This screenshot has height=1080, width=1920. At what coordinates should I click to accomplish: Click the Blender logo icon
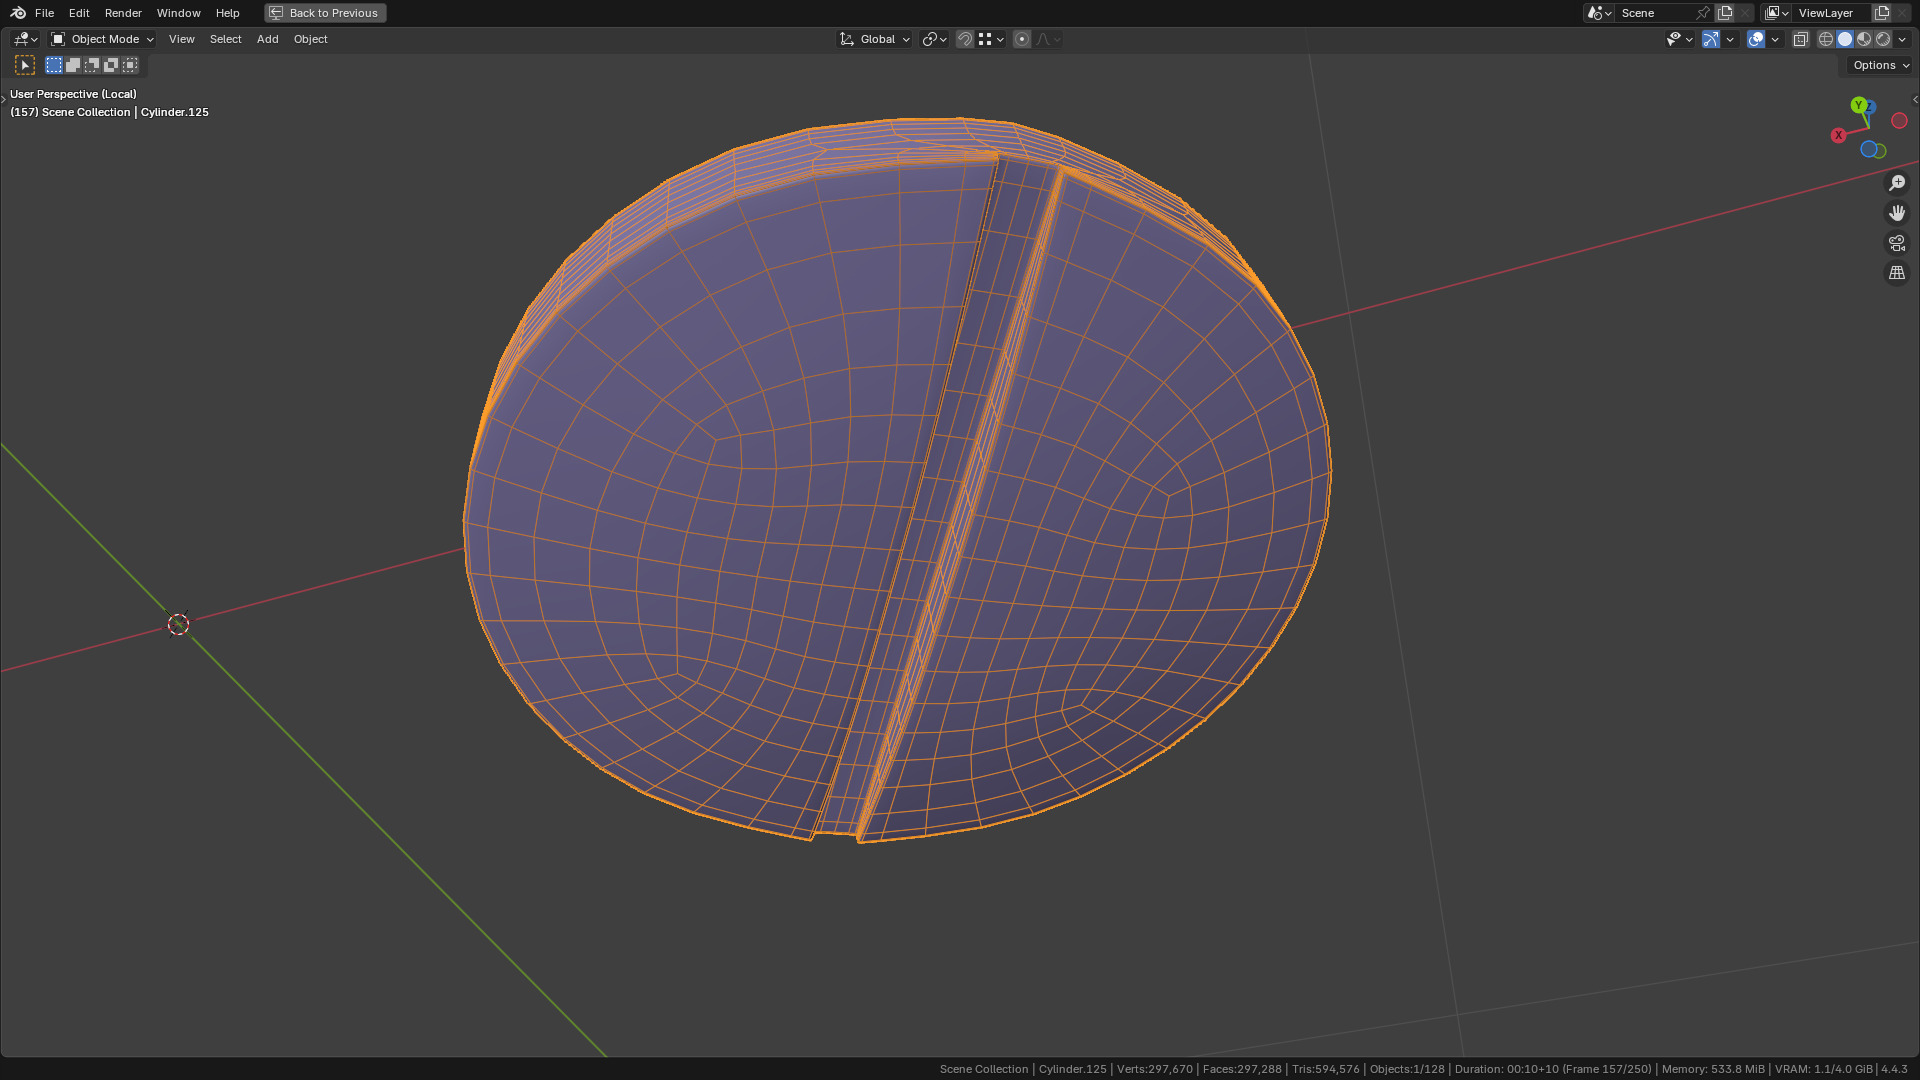coord(18,13)
